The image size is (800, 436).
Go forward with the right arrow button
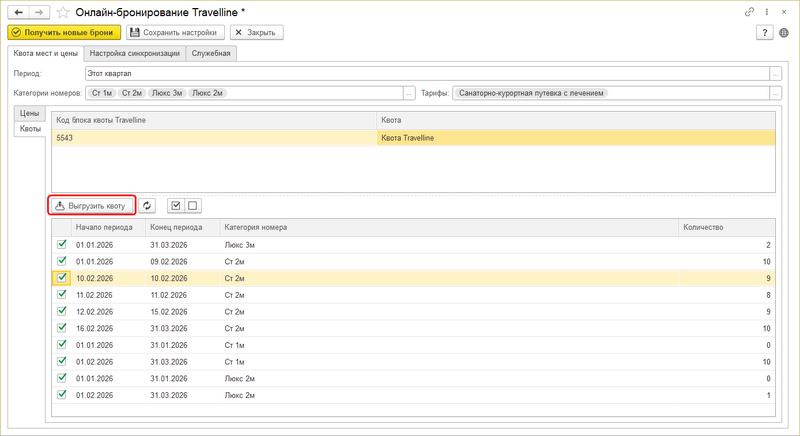39,12
